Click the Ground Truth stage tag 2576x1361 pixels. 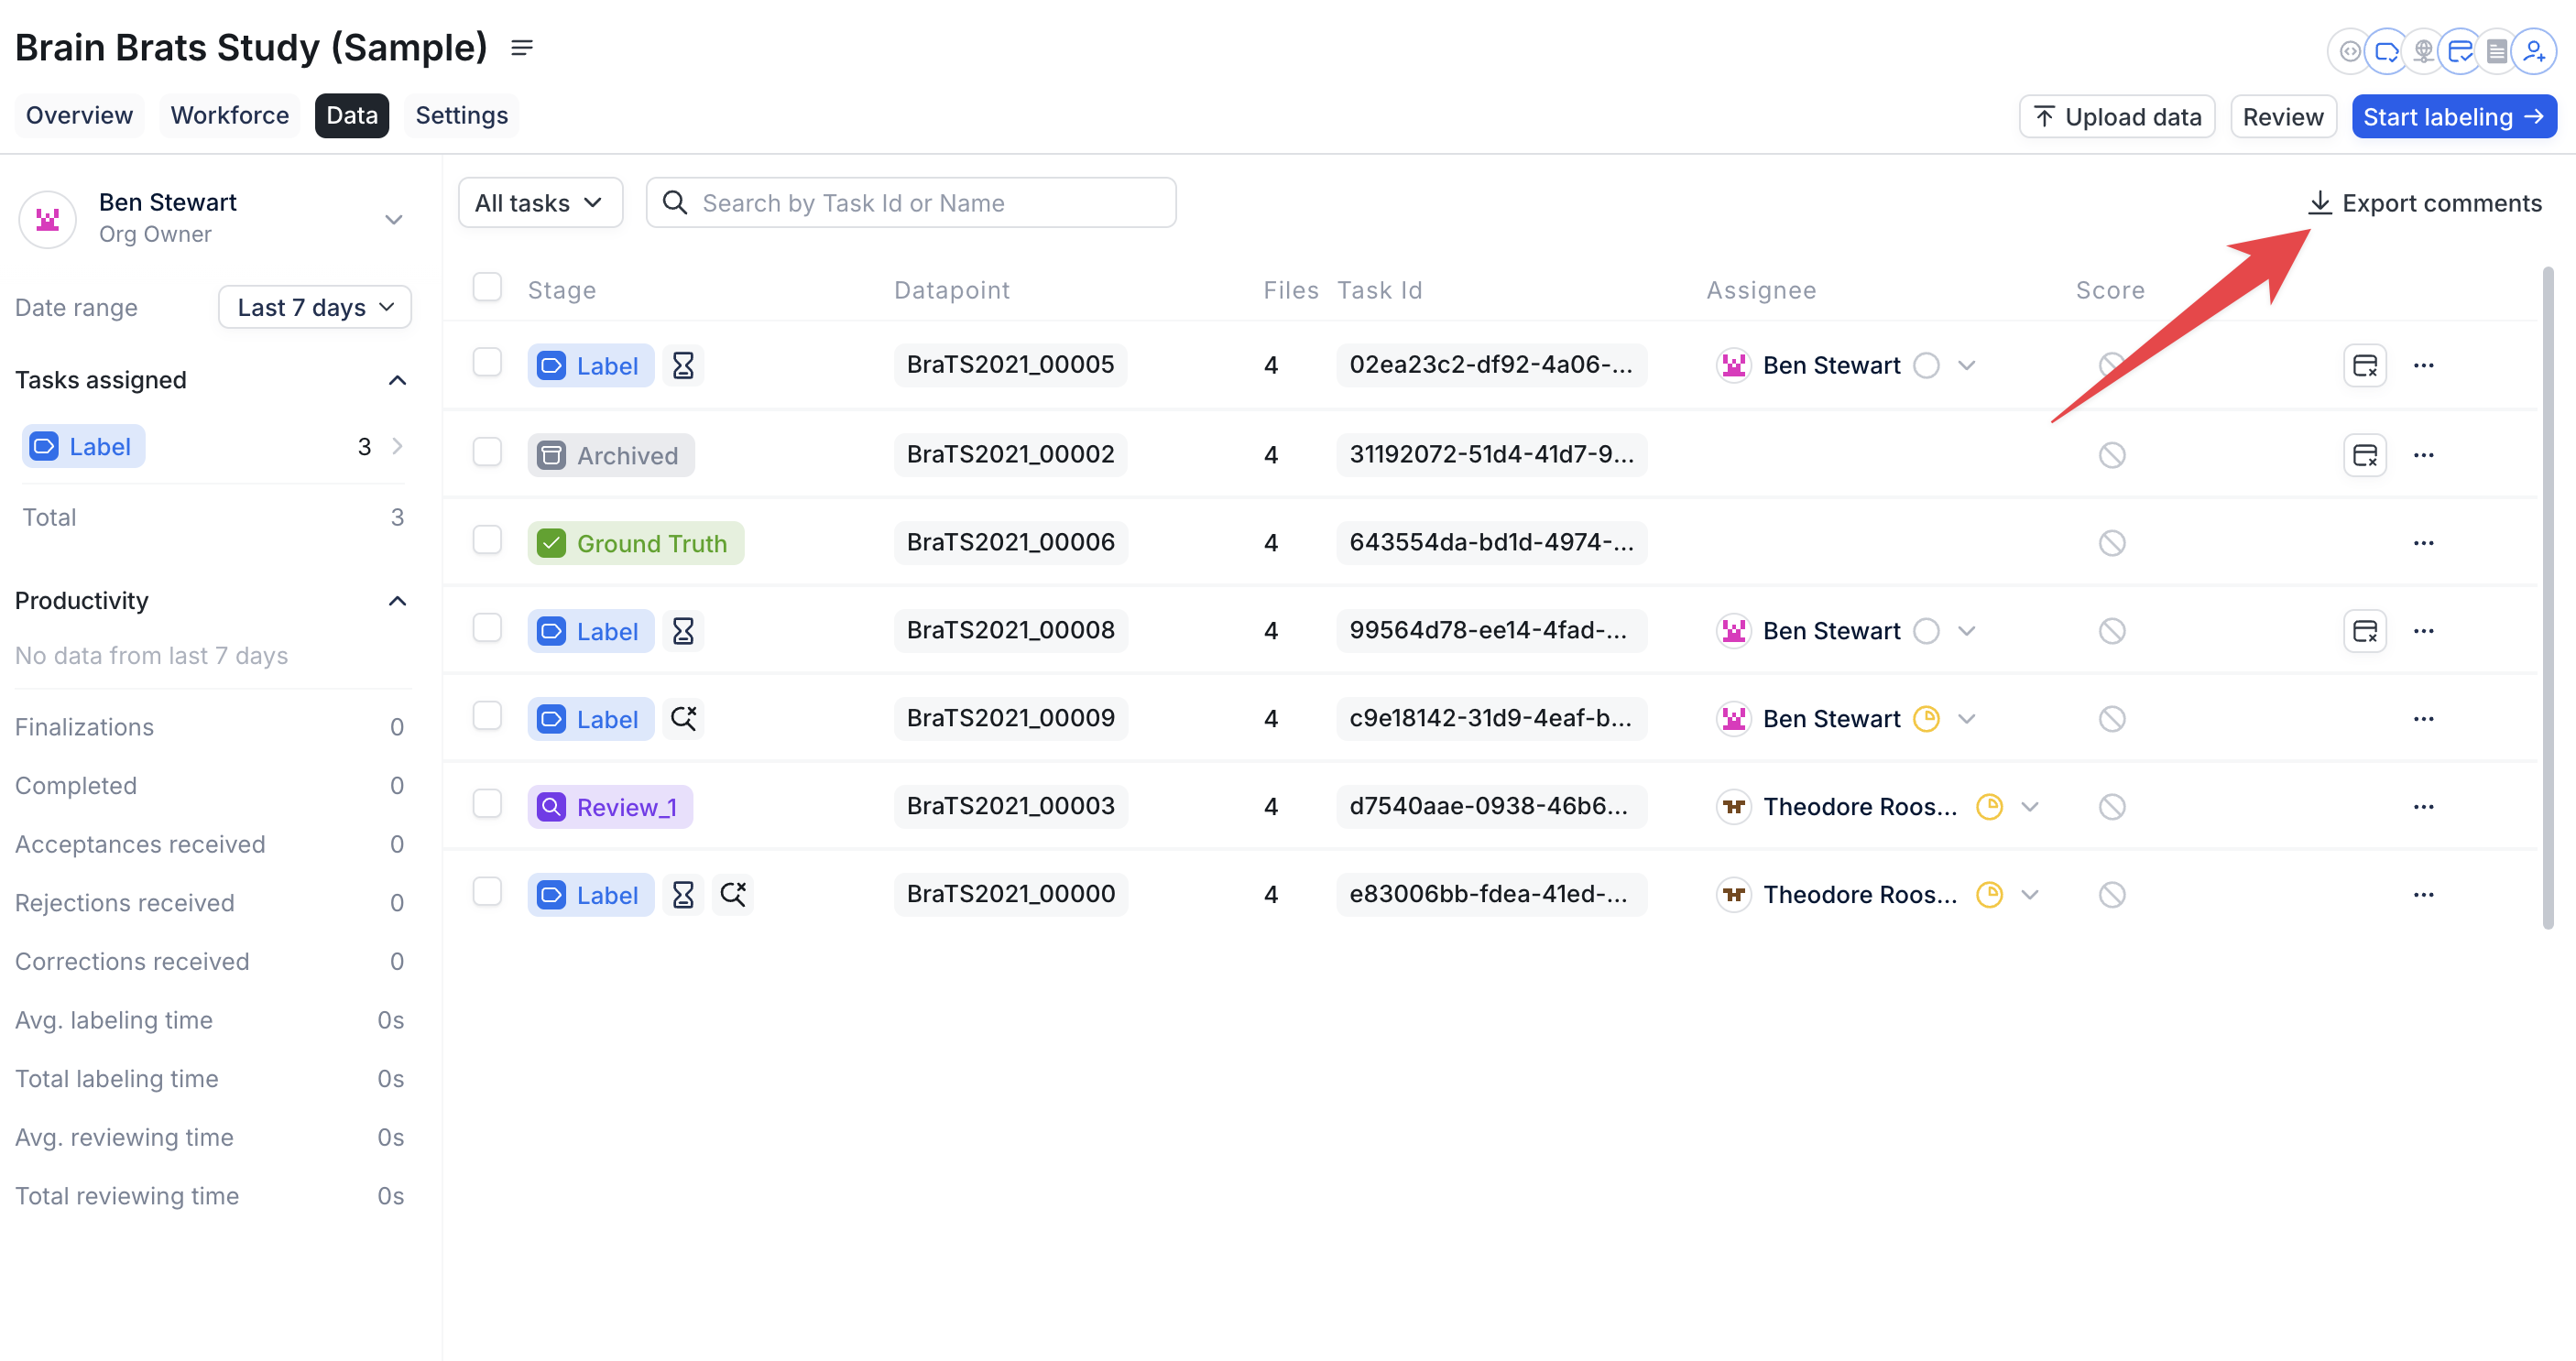tap(635, 543)
